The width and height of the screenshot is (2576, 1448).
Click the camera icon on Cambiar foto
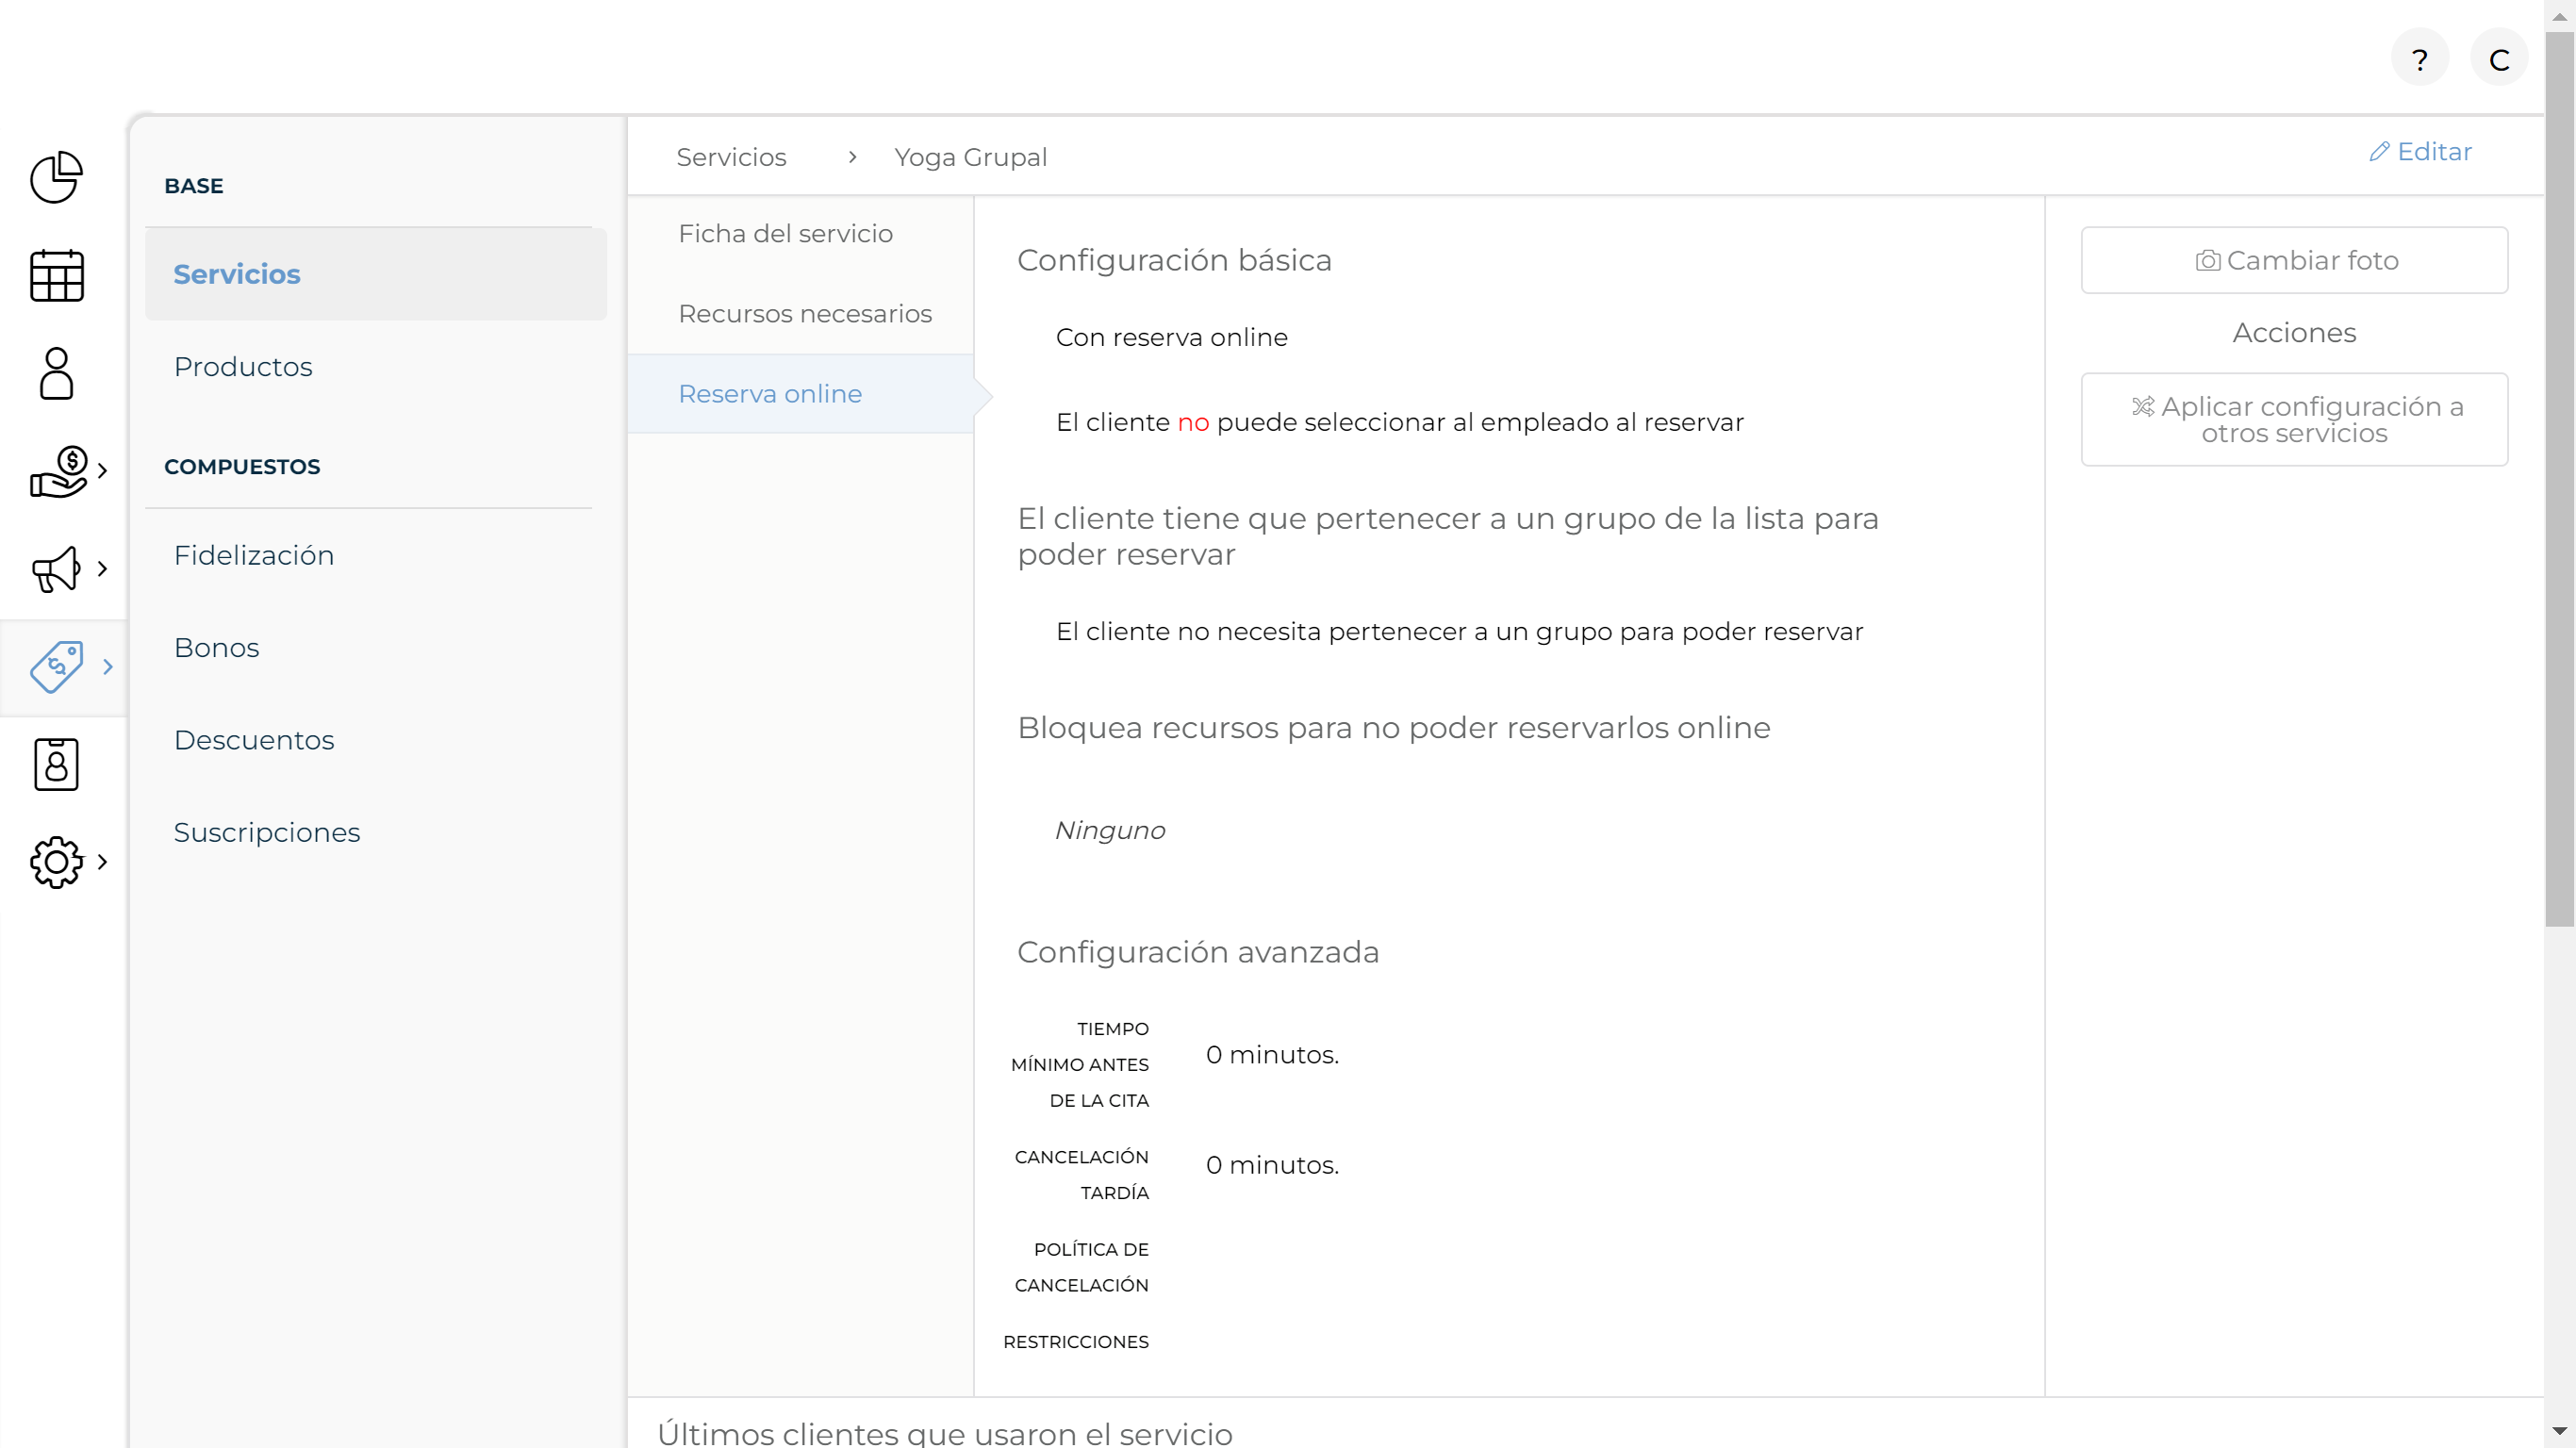tap(2208, 261)
